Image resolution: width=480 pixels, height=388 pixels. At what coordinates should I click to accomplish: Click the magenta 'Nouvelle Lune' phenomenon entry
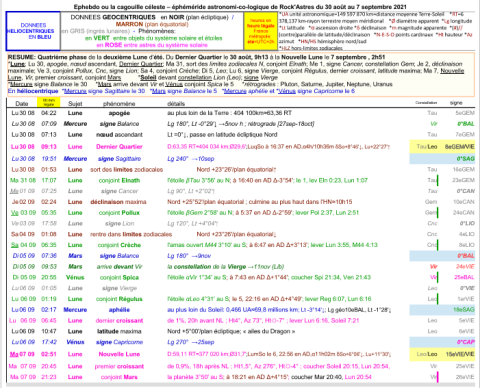(x=119, y=354)
